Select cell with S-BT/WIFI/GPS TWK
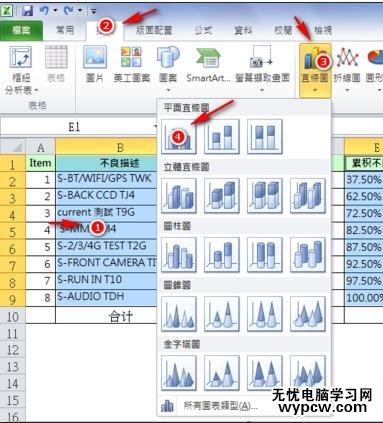Screen dimensions: 383x423 [x=106, y=179]
